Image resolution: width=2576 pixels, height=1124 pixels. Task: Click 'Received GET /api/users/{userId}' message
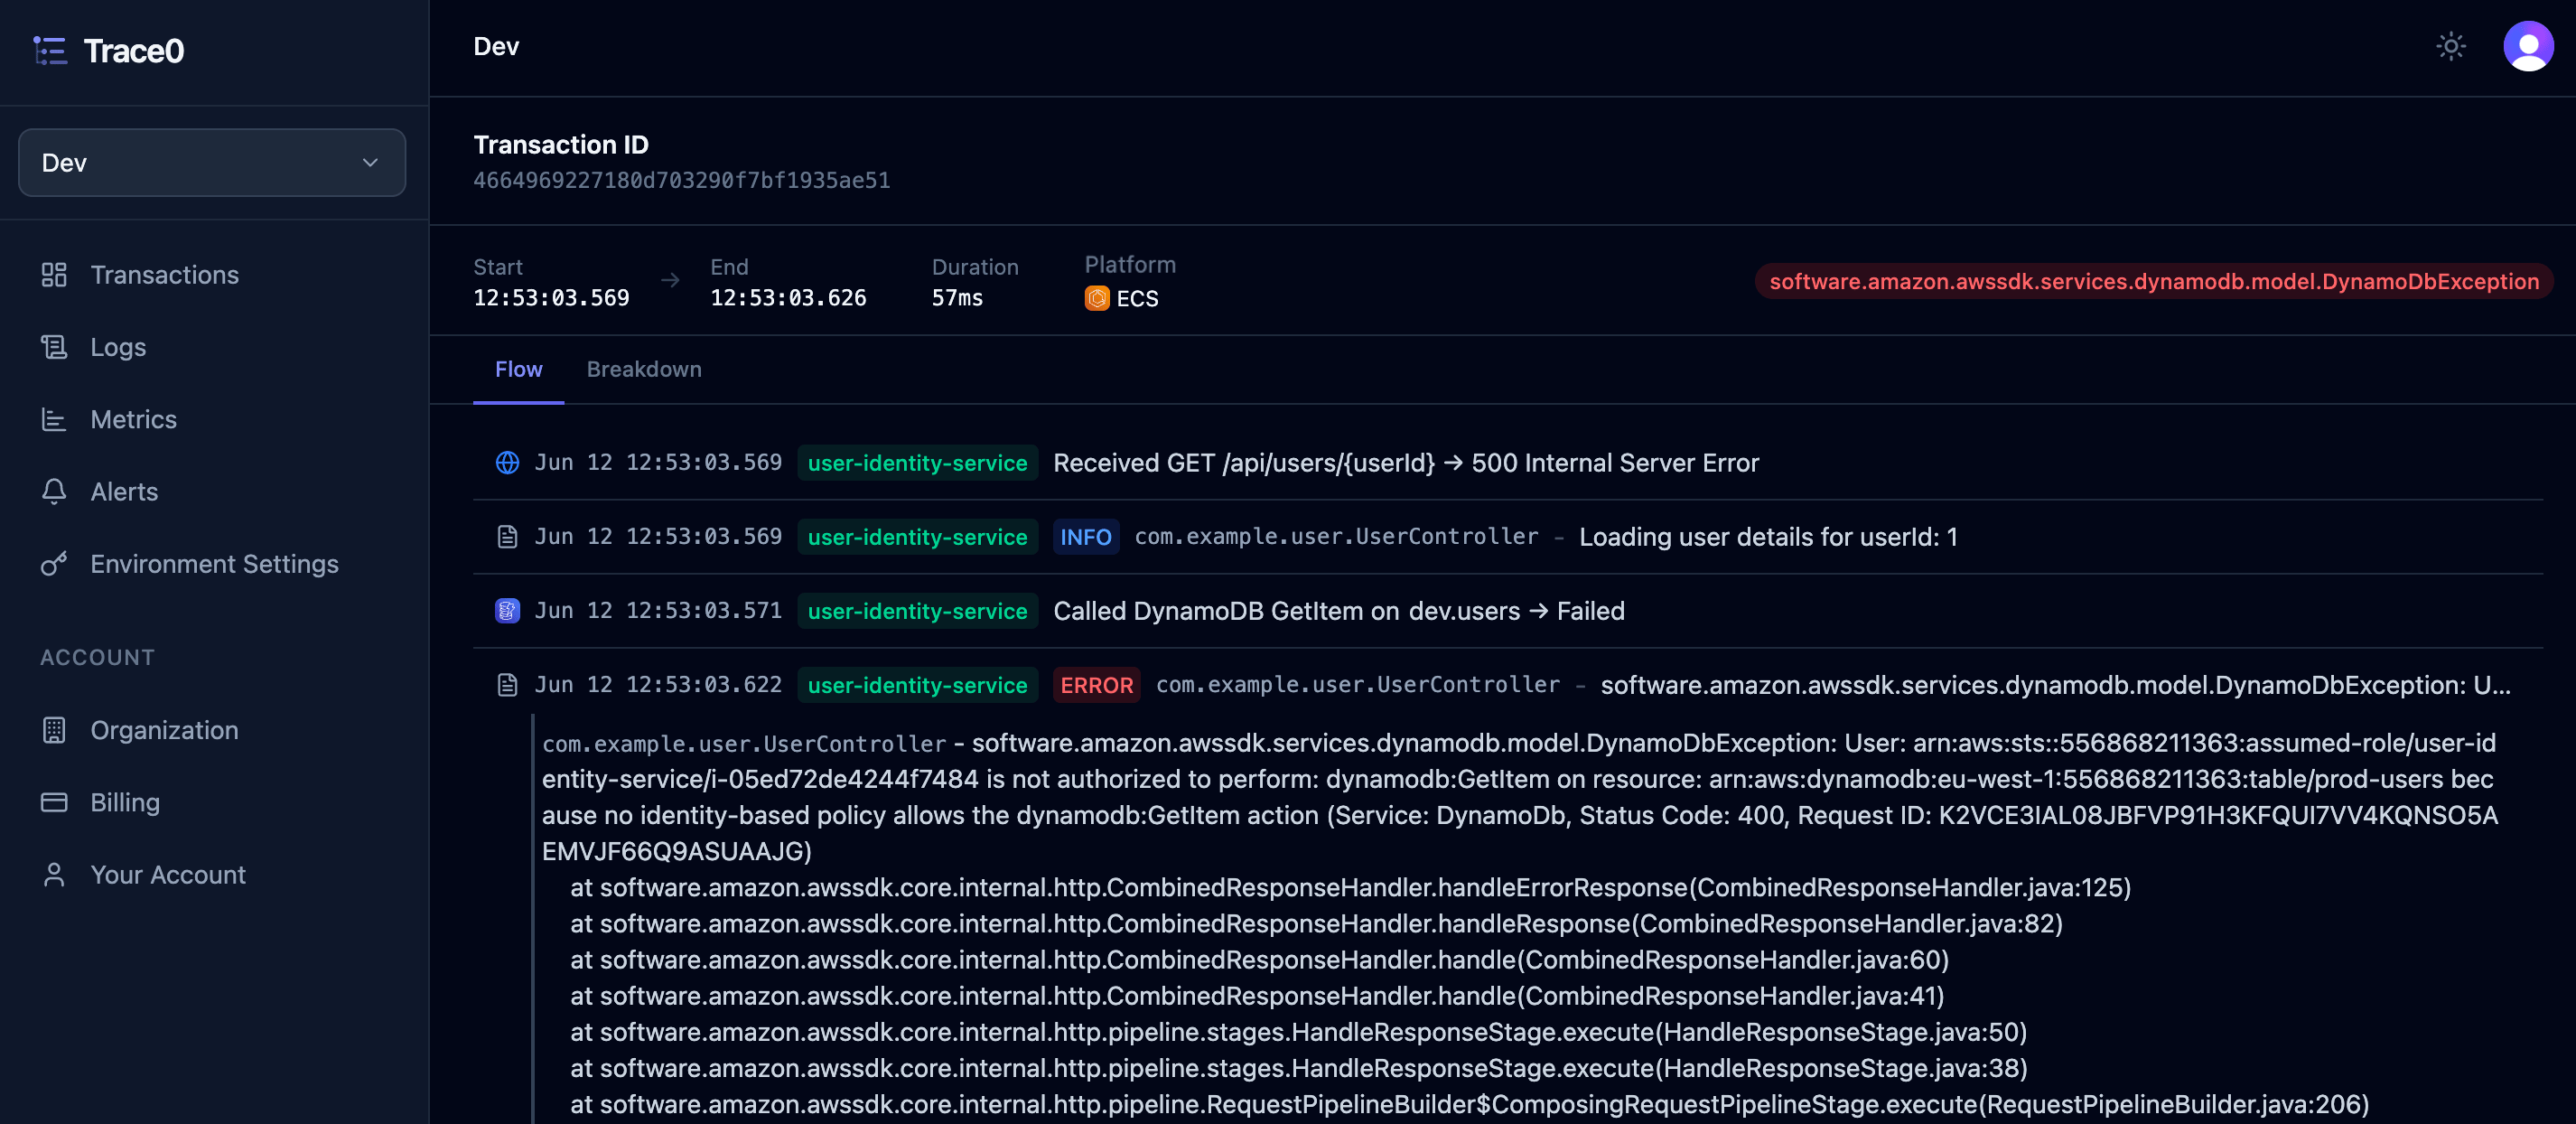click(1244, 463)
